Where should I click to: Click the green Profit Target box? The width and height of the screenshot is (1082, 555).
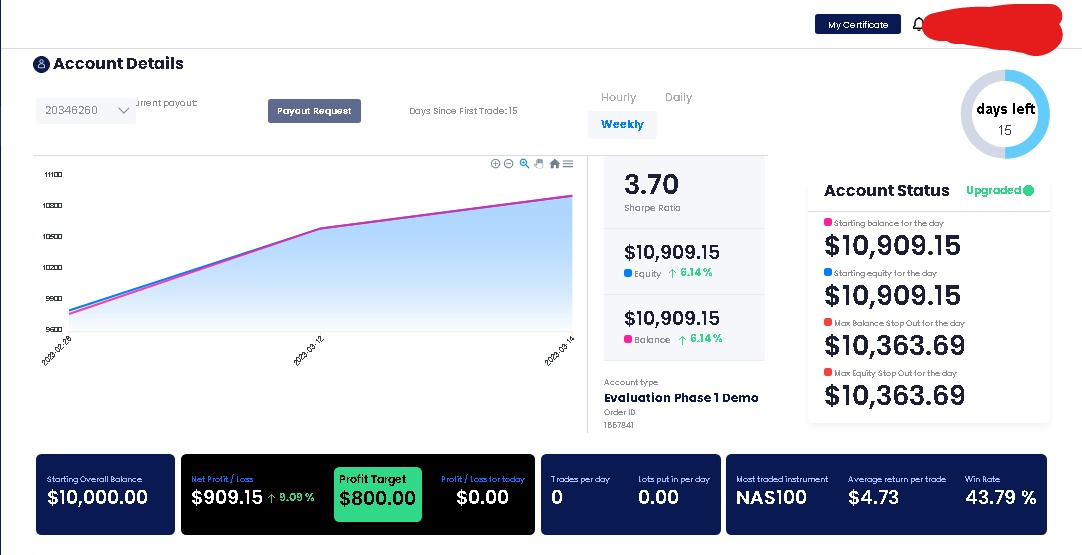377,494
